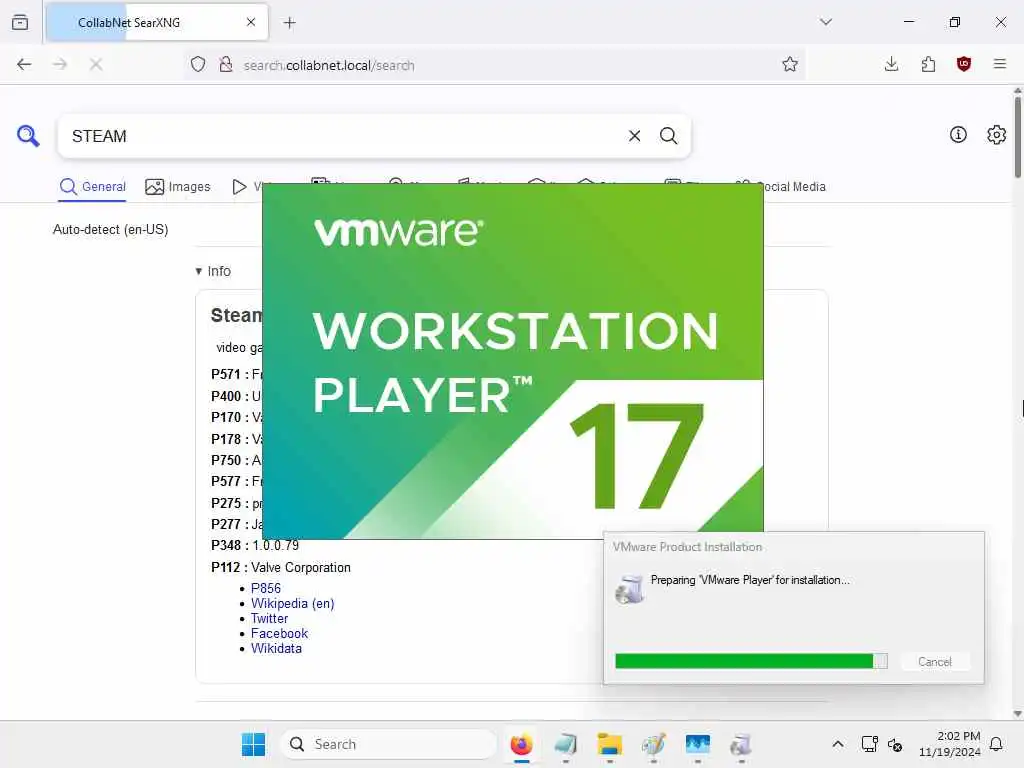Click the page vertical scrollbar thumb
This screenshot has width=1024, height=768.
[1017, 137]
